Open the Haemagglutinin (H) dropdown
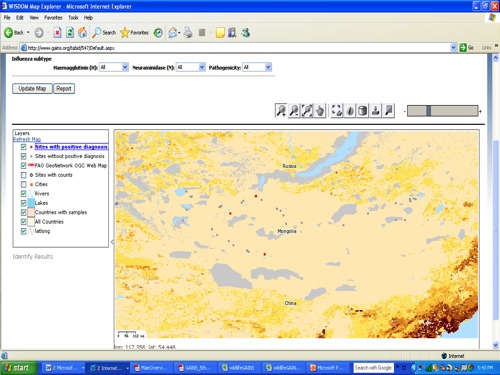The image size is (500, 375). tap(114, 67)
